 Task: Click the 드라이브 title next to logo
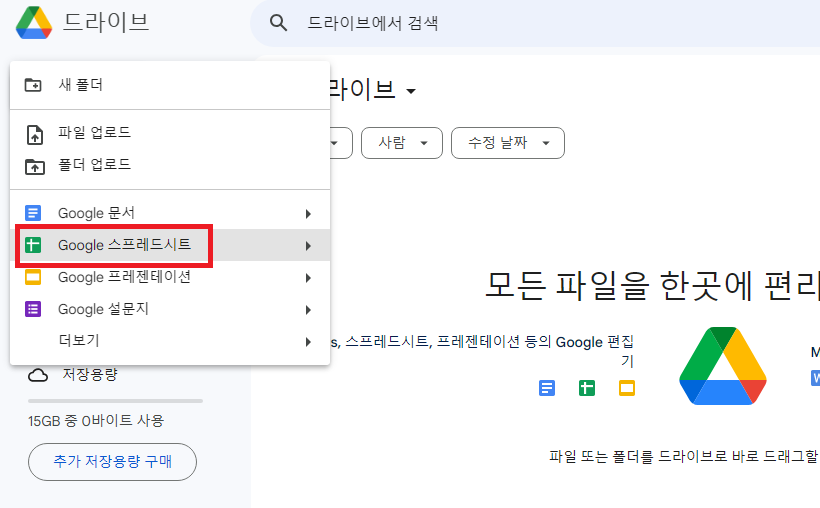[x=106, y=22]
